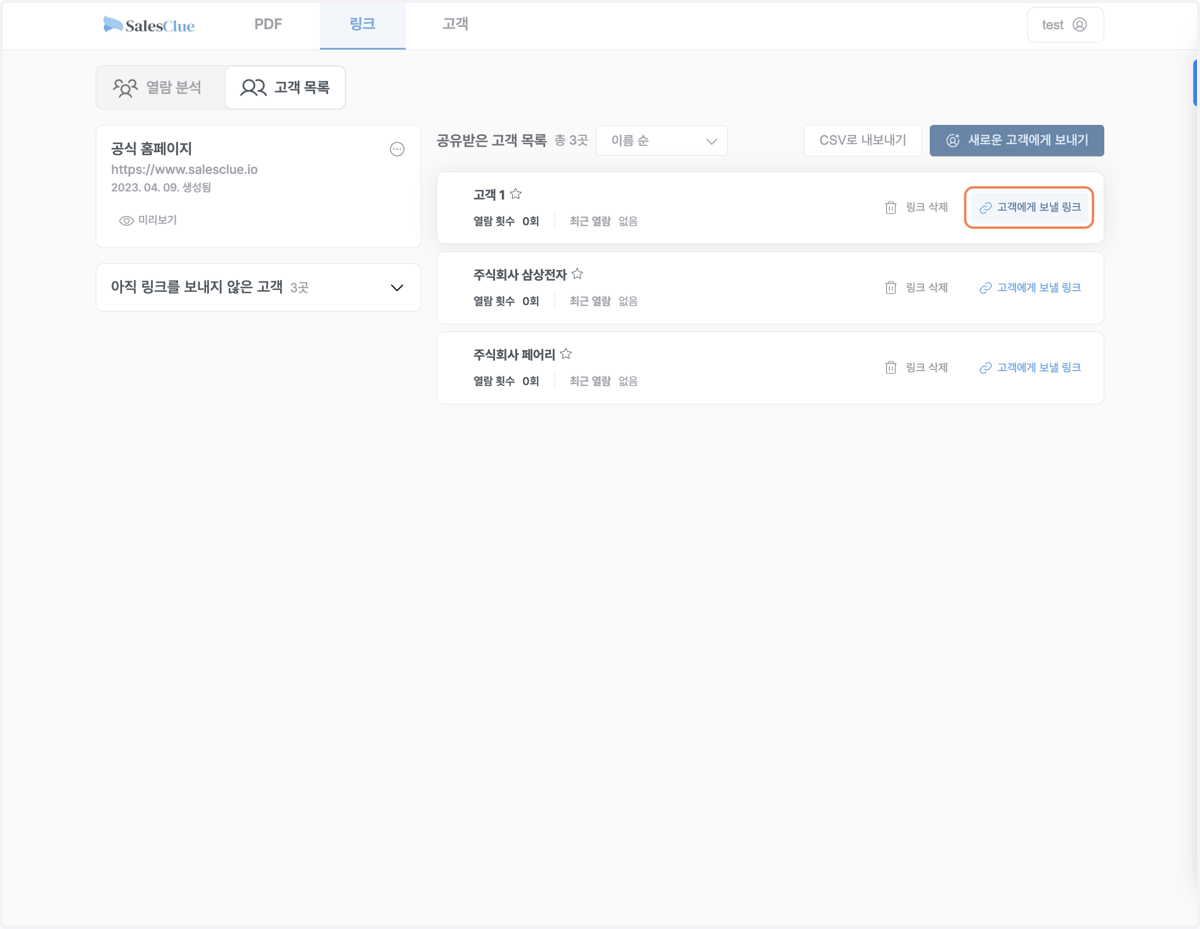Screen dimensions: 1200x929
Task: Switch to 열람 분석 view
Action: 160,88
